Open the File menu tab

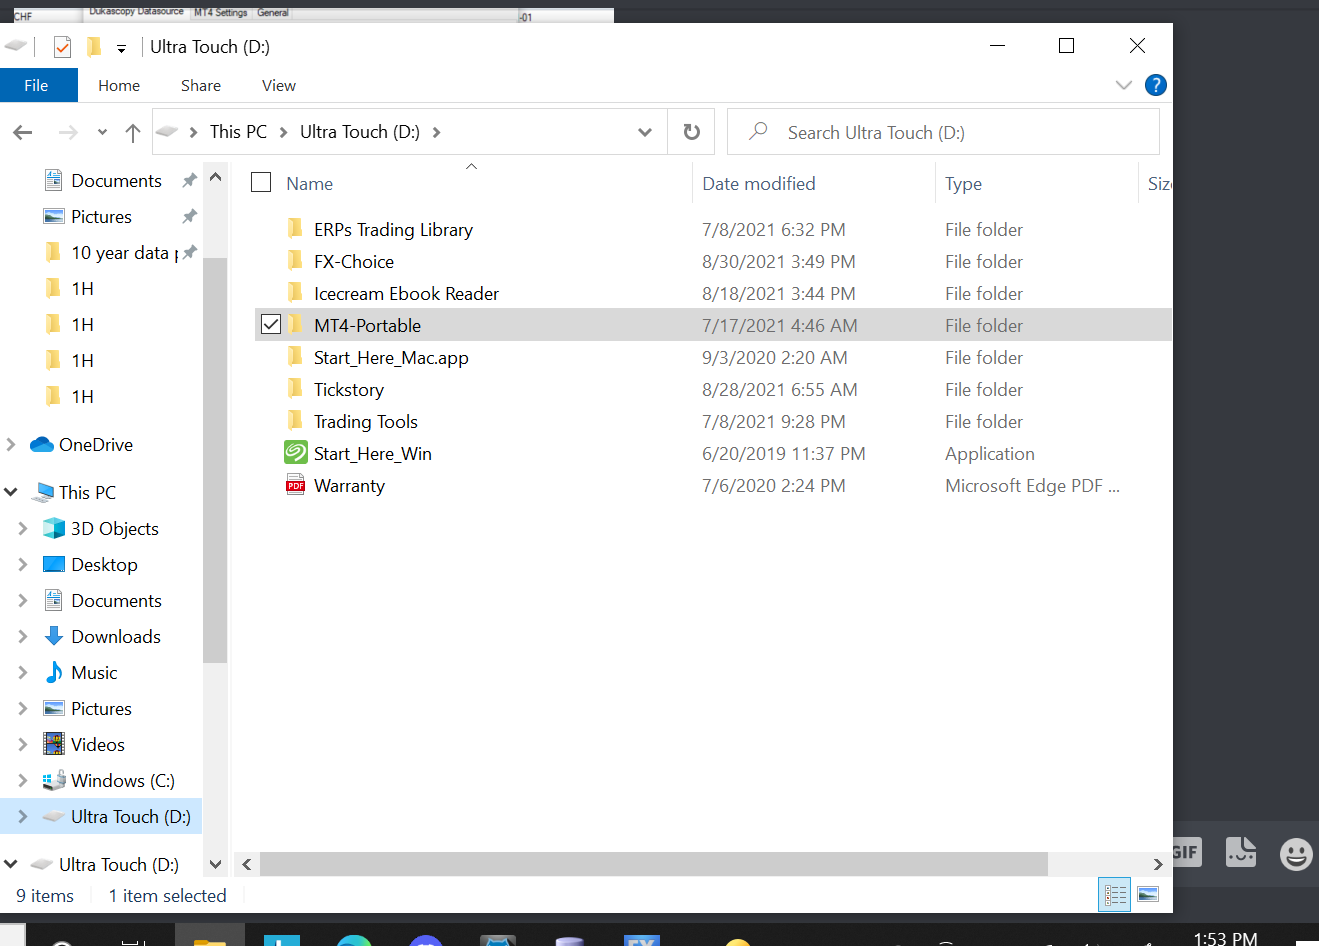[x=37, y=85]
